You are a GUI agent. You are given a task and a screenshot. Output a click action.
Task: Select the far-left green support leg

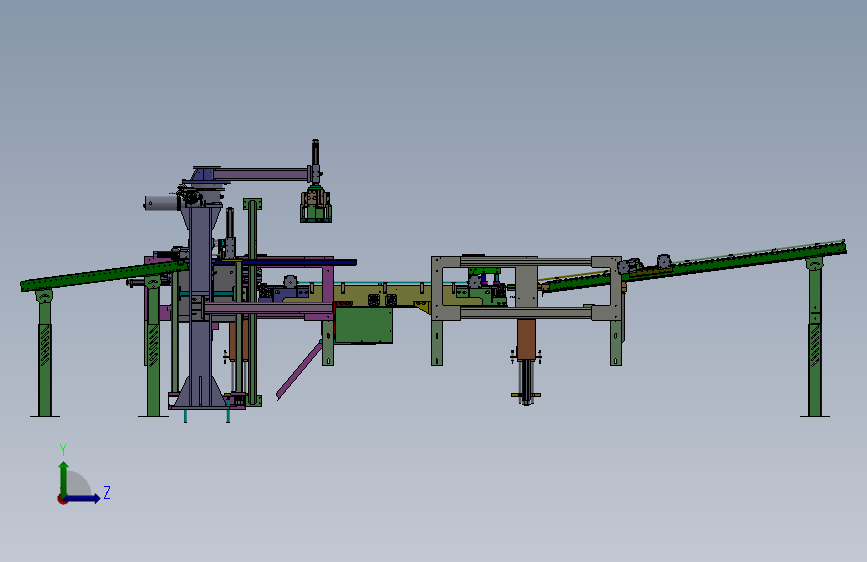click(x=45, y=353)
